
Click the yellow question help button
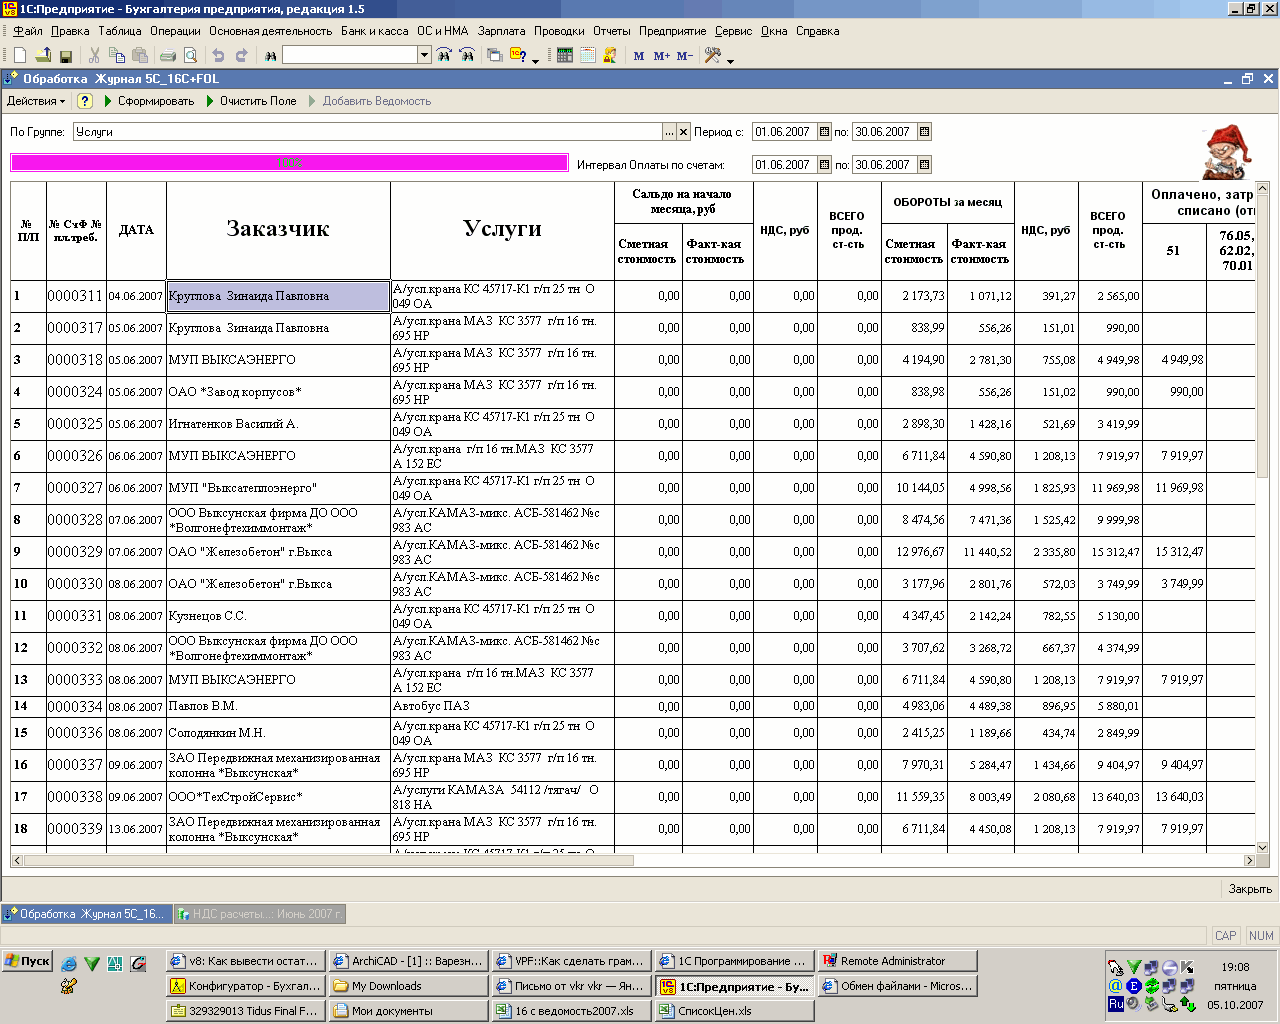tap(85, 101)
